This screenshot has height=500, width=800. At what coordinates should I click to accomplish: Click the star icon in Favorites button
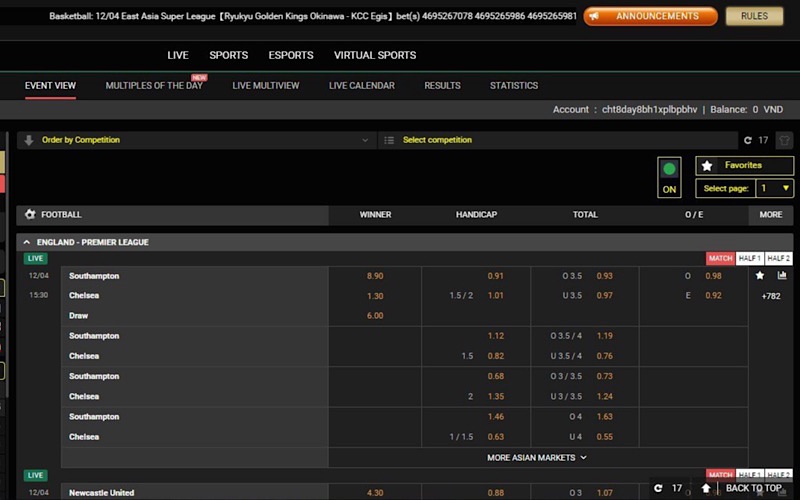pos(707,166)
